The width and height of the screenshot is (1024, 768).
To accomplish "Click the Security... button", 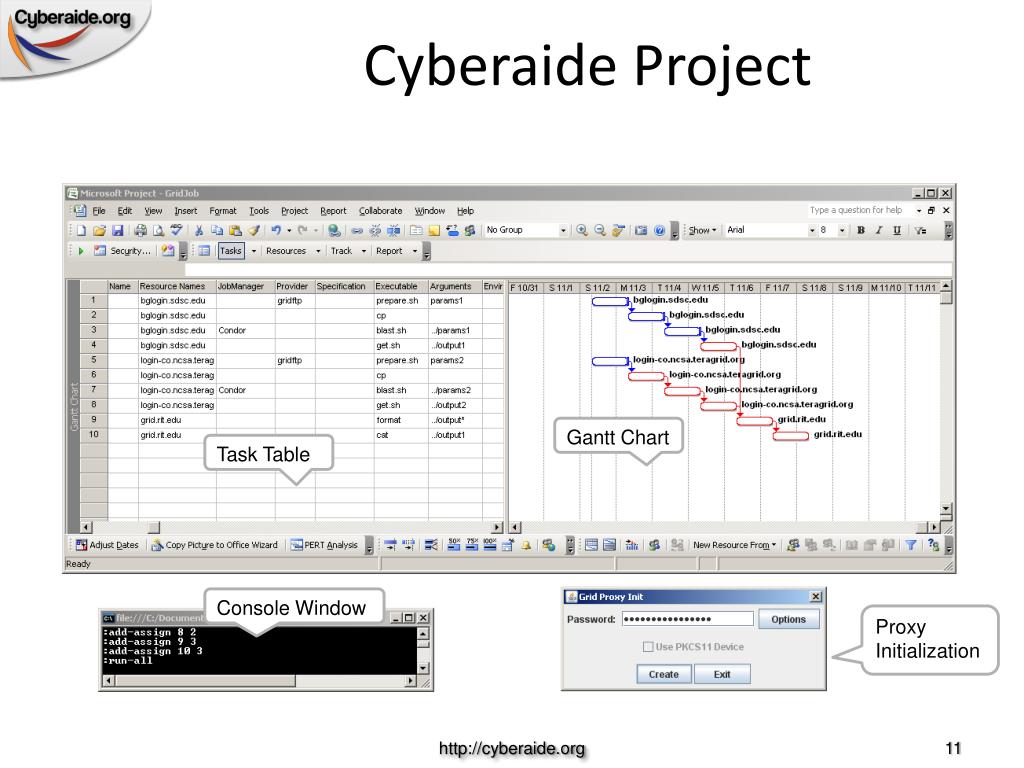I will [122, 251].
